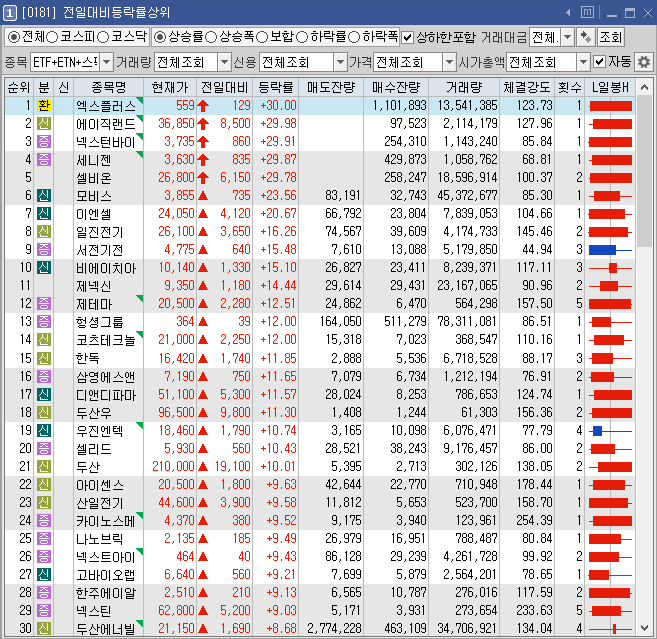Open the settings gear icon
Image resolution: width=657 pixels, height=639 pixels.
point(644,62)
